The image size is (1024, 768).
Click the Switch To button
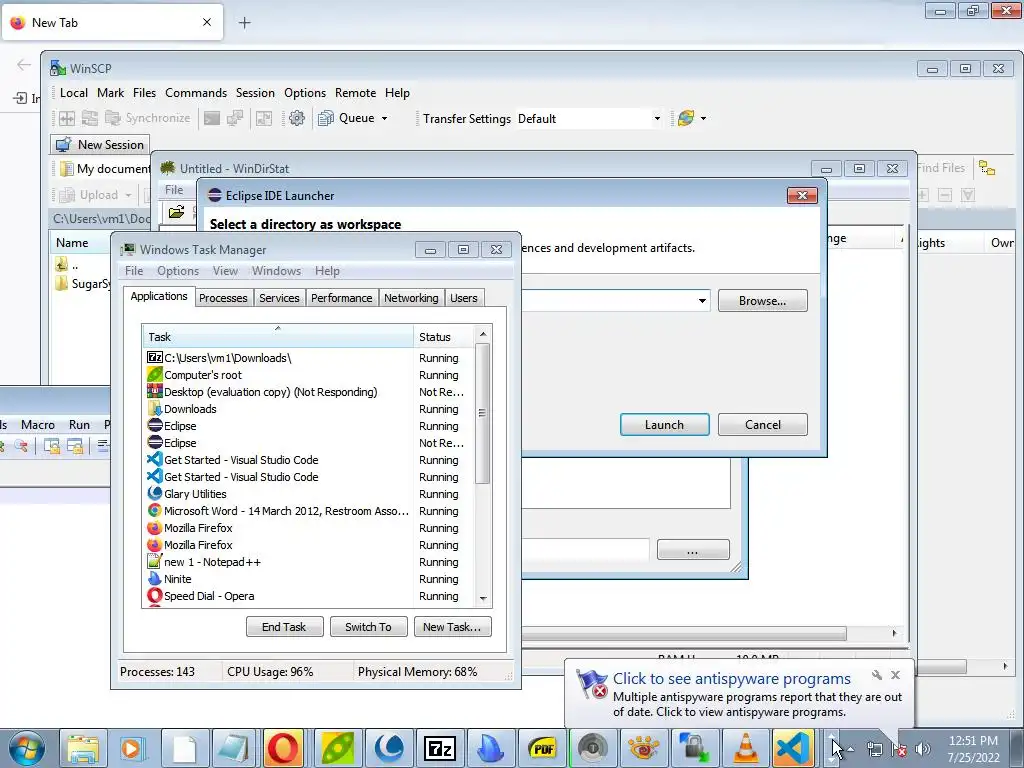(x=368, y=626)
